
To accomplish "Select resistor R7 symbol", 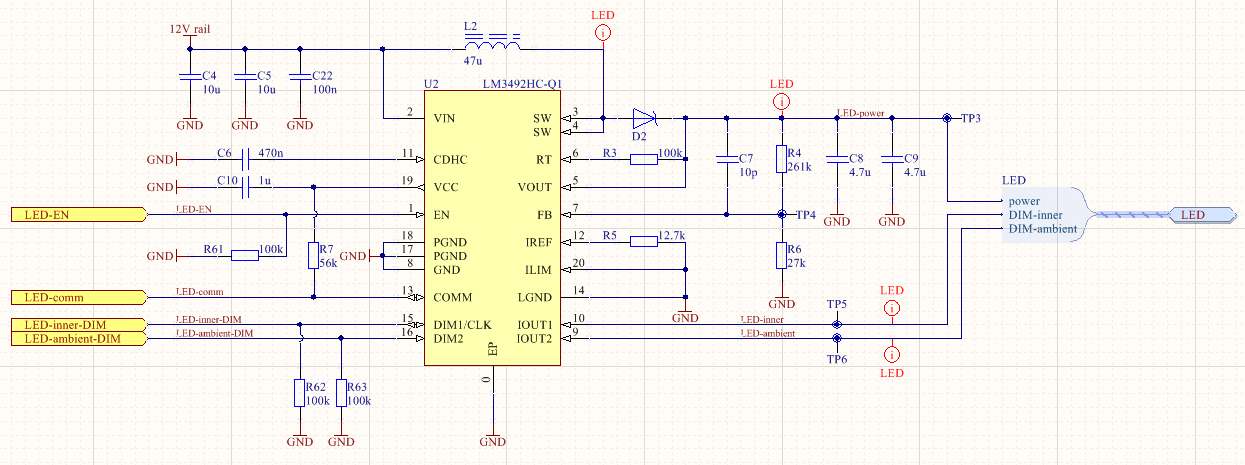I will coord(314,256).
